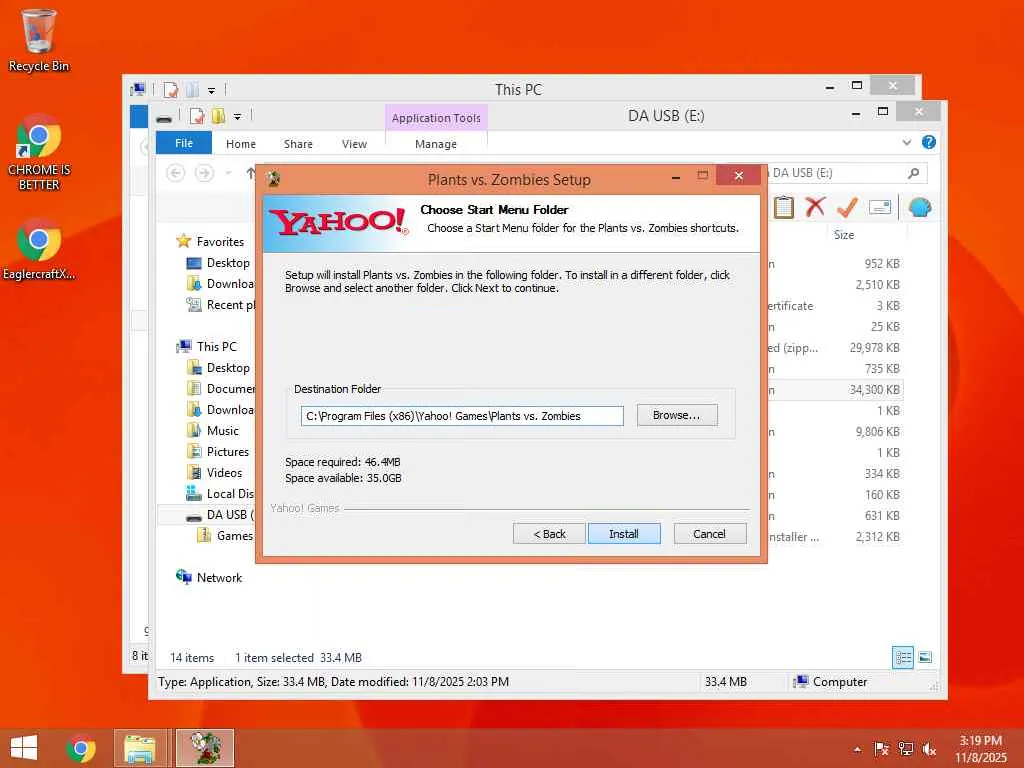Open the Manage tab under Application Tools
Screen dimensions: 1024x768
click(436, 144)
